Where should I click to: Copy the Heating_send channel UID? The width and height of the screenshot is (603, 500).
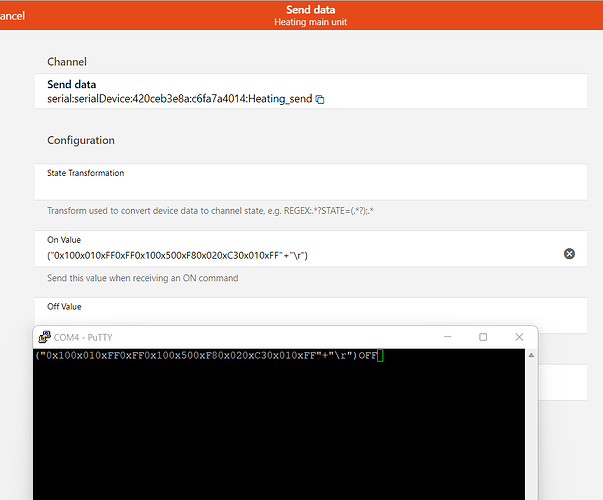(x=320, y=99)
